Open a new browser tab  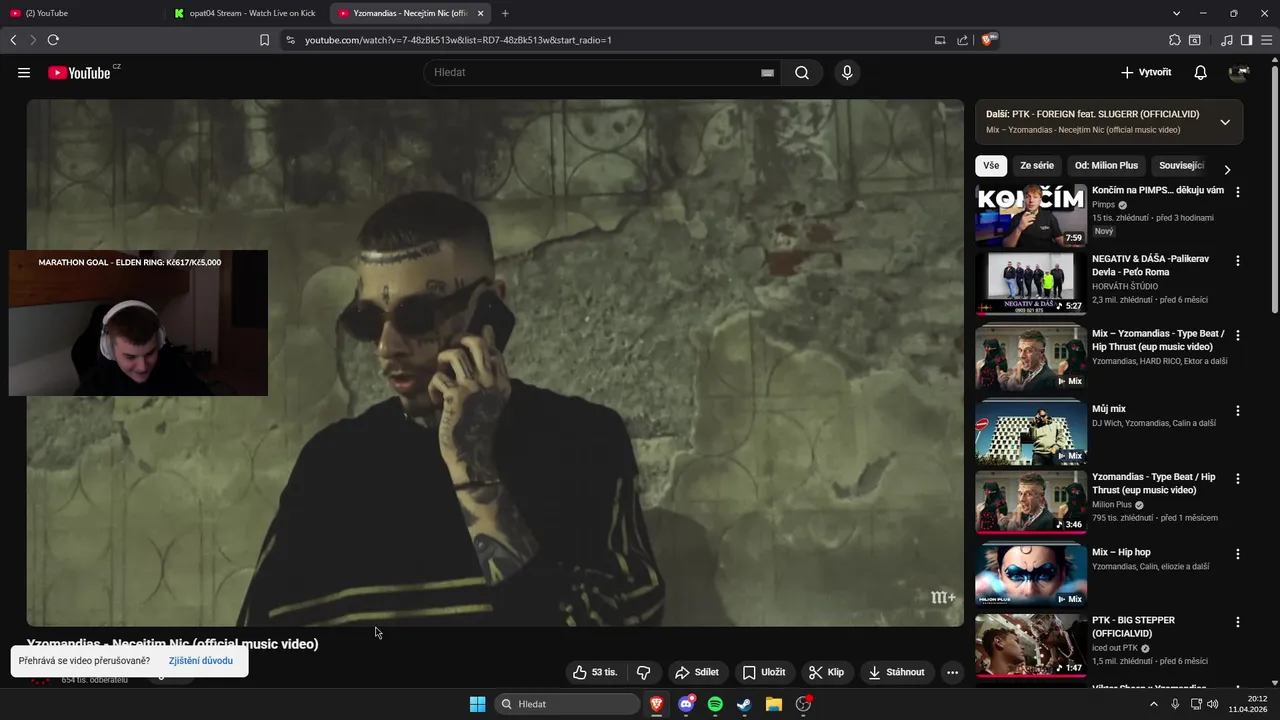tap(505, 13)
